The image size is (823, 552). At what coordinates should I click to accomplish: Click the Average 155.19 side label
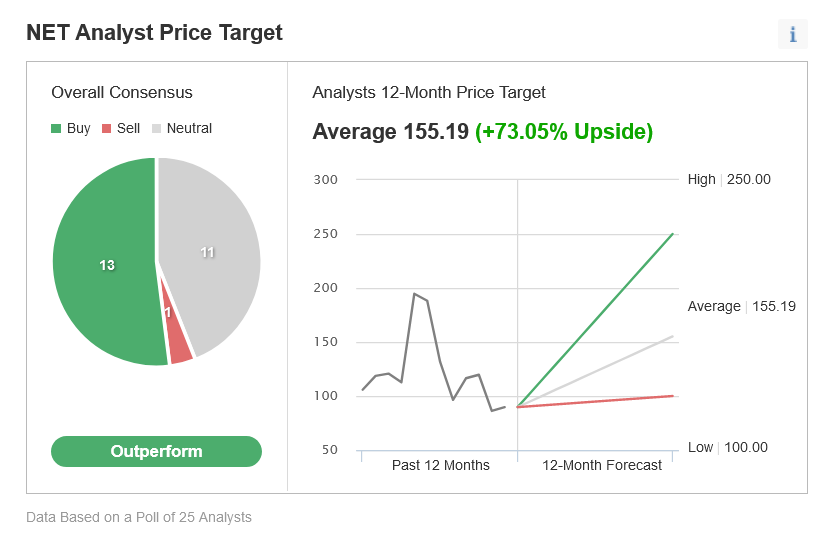742,306
